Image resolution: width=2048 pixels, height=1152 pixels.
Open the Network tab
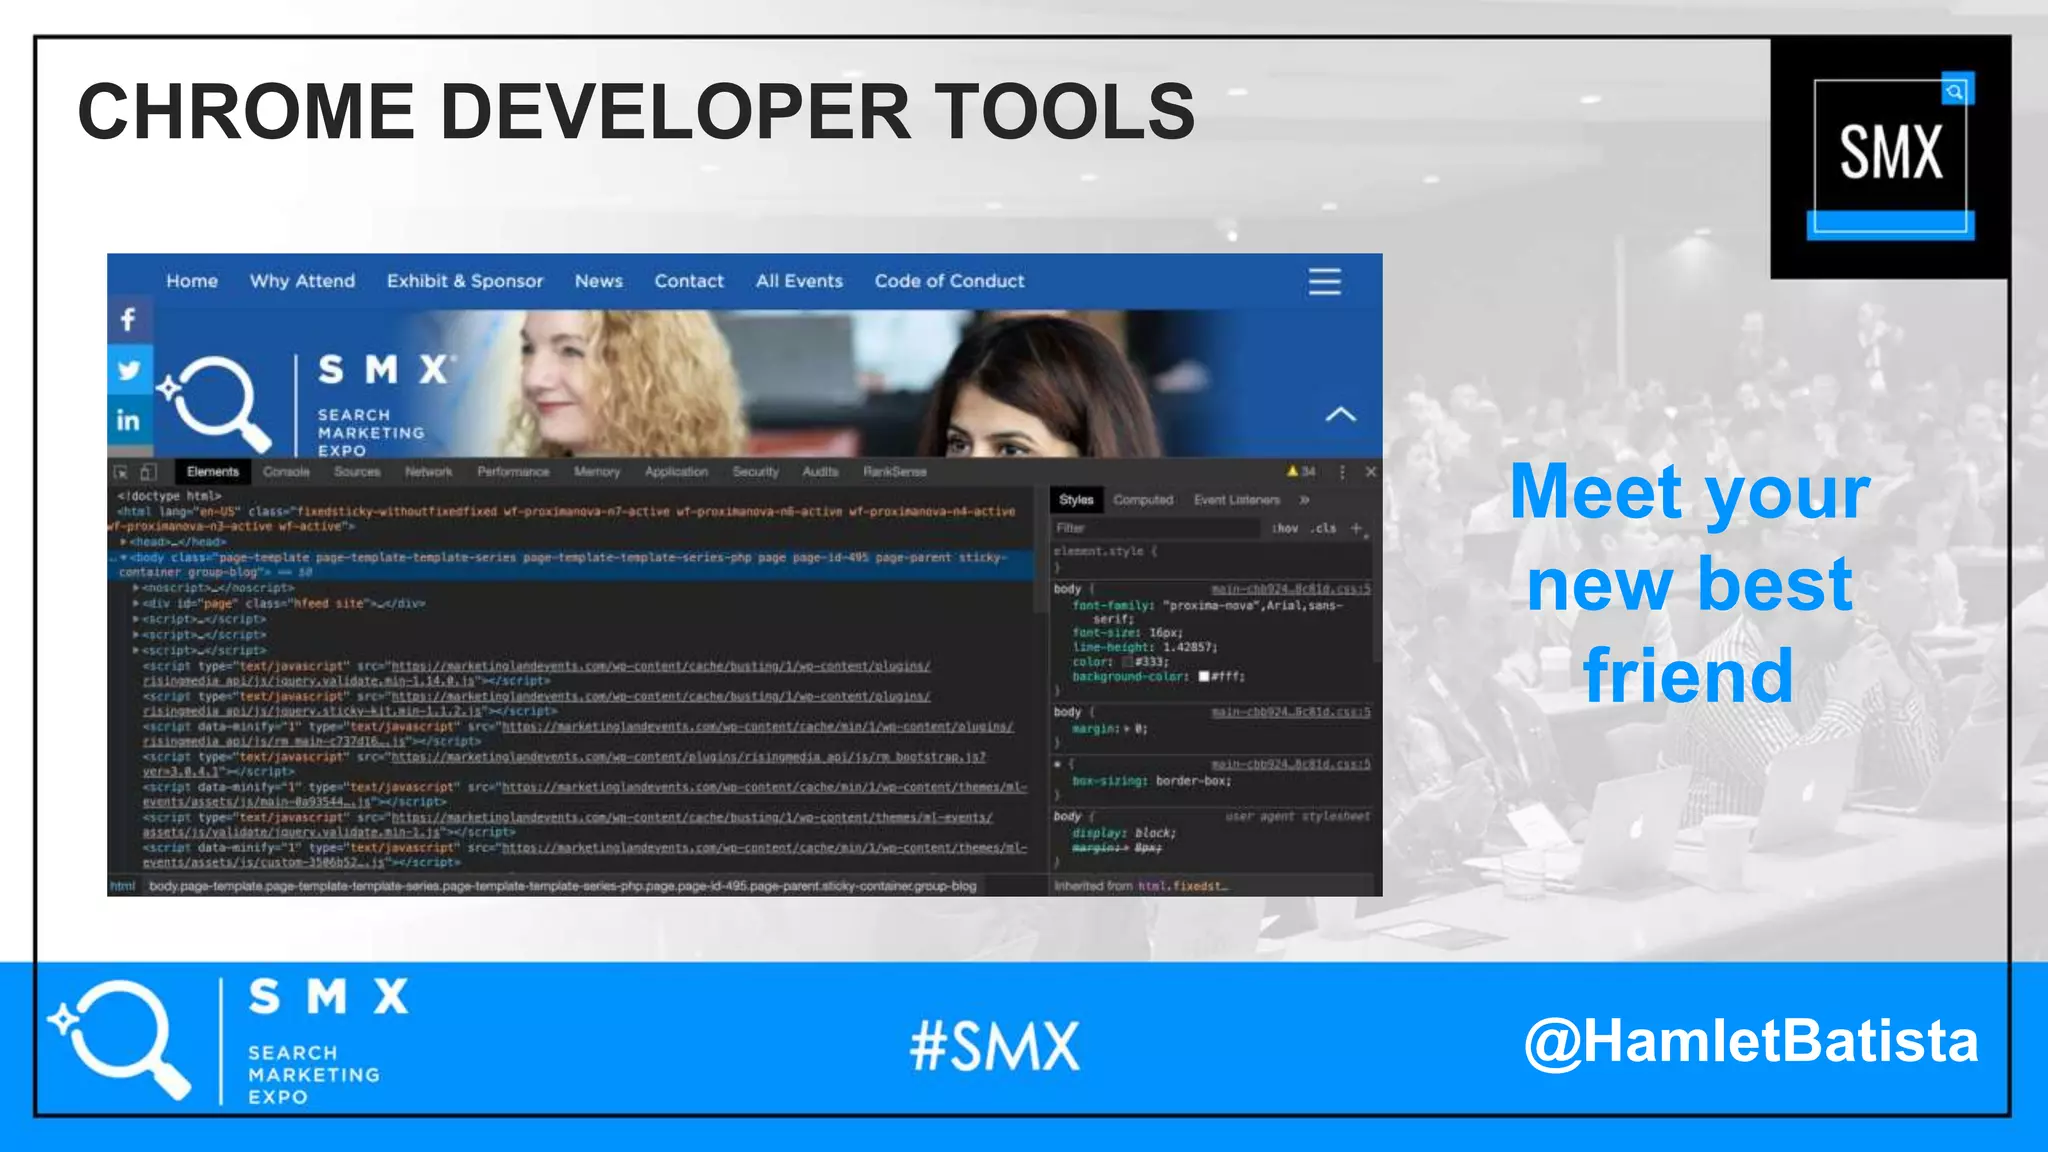click(429, 472)
